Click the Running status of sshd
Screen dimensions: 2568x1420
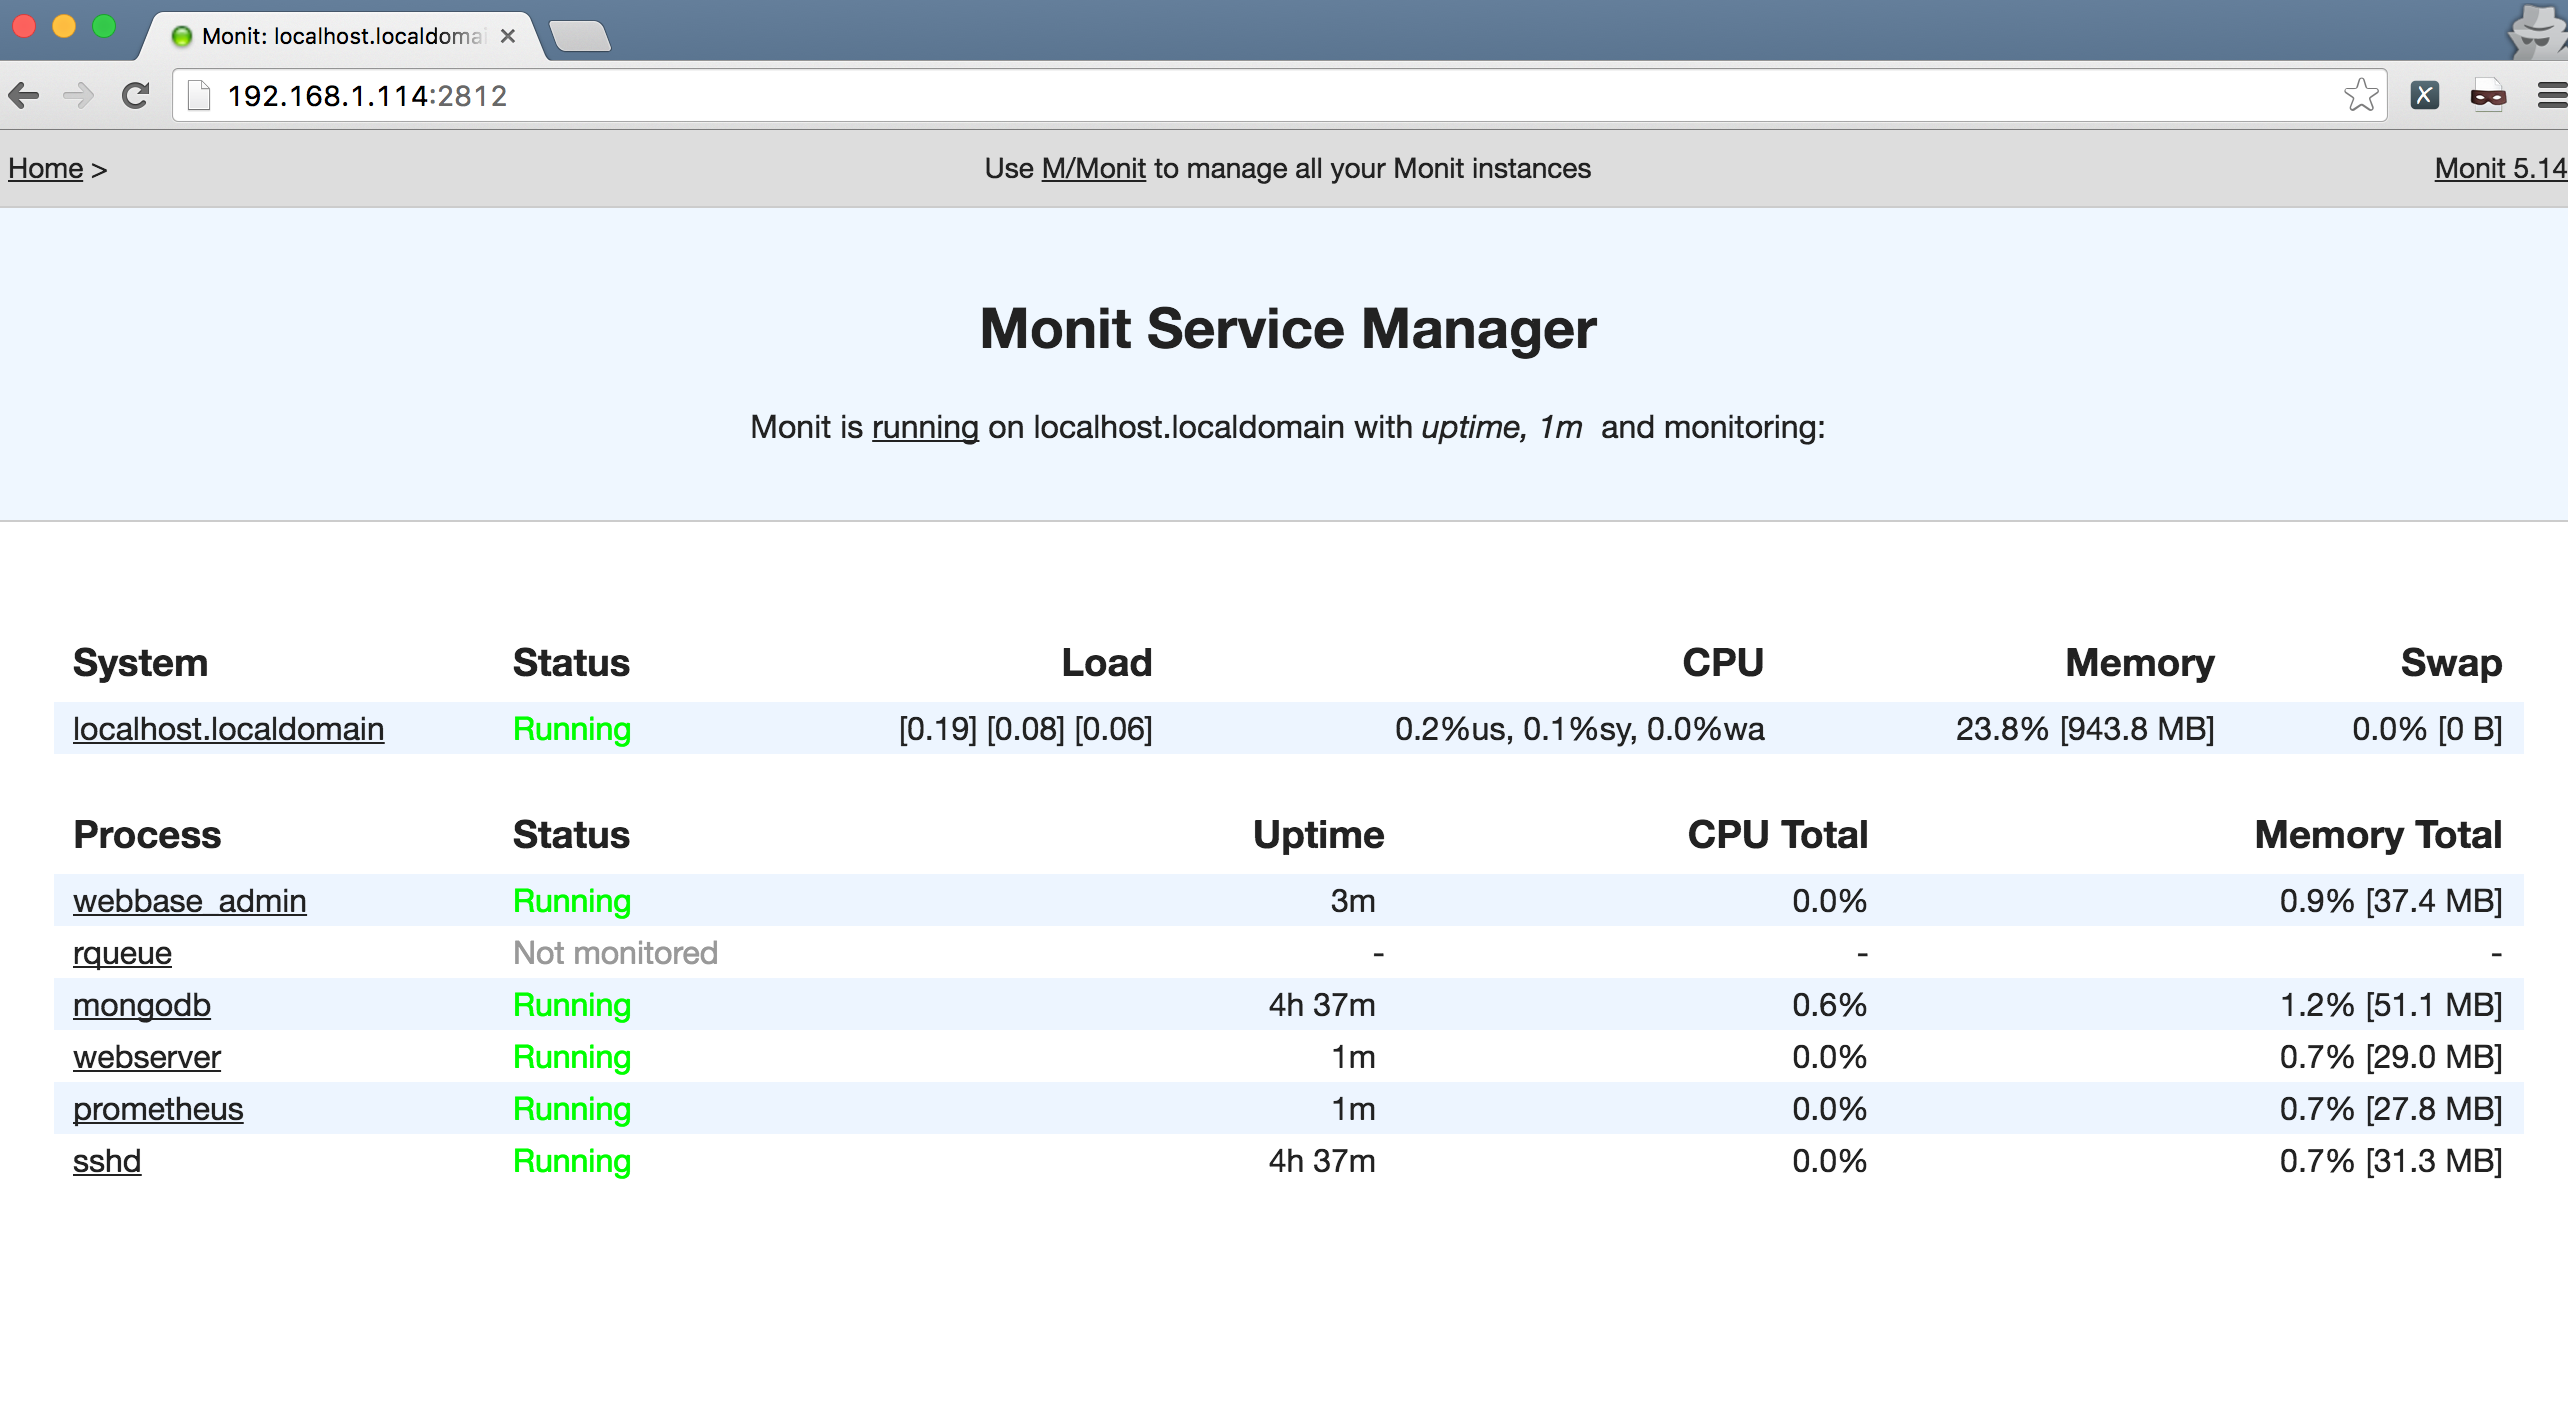[572, 1161]
